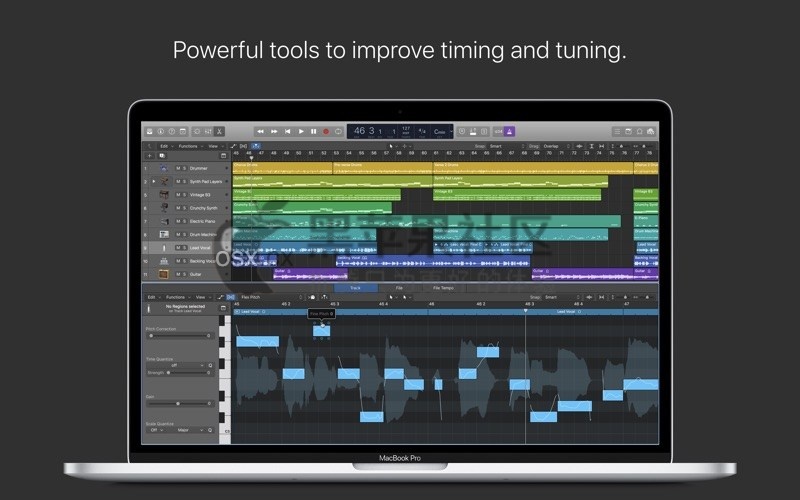
Task: Pause playback in the transport
Action: [313, 132]
